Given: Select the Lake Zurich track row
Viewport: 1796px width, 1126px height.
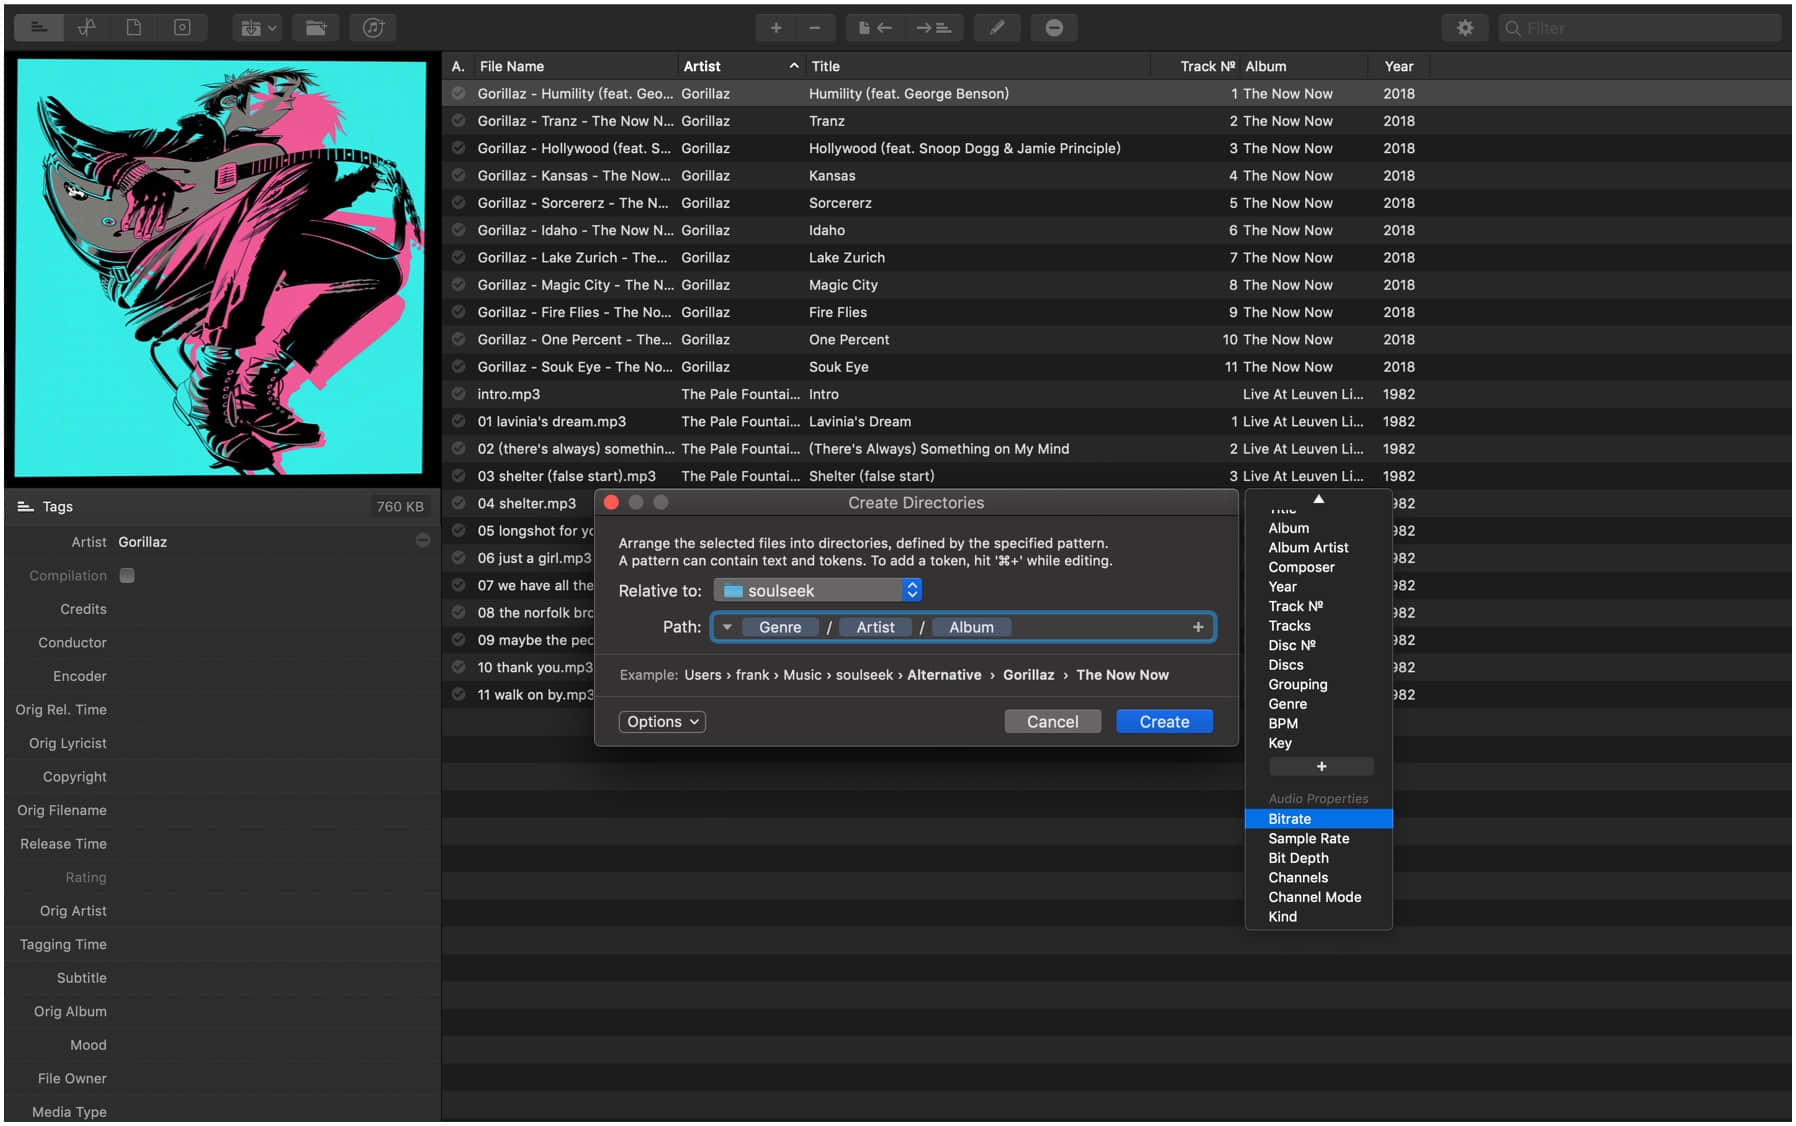Looking at the screenshot, I should tap(1115, 257).
